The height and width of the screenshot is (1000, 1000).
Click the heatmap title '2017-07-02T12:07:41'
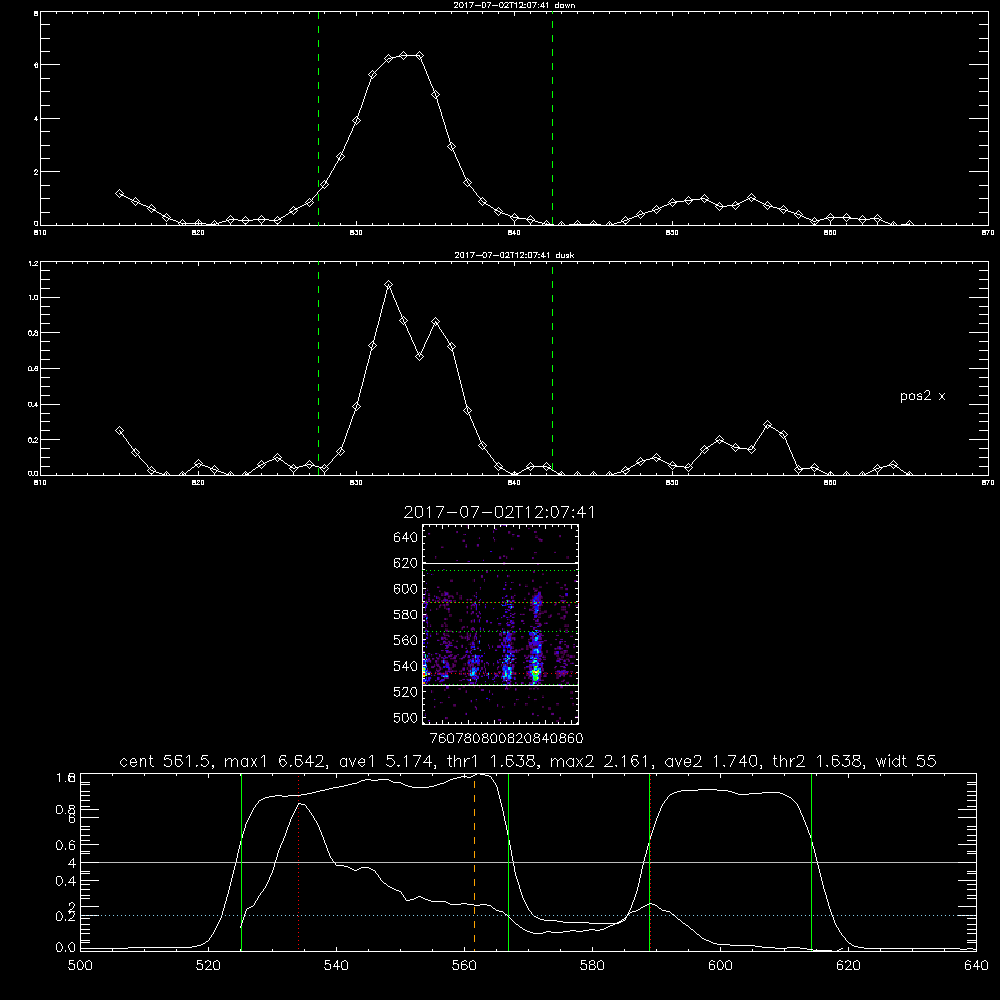point(499,512)
